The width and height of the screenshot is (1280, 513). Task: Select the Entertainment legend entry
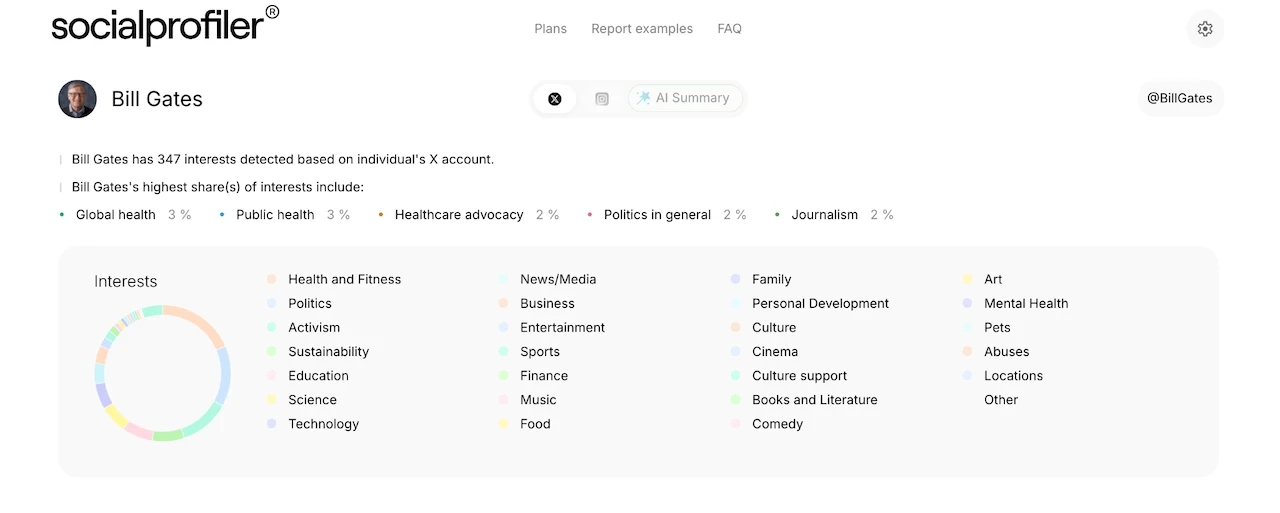[x=552, y=328]
